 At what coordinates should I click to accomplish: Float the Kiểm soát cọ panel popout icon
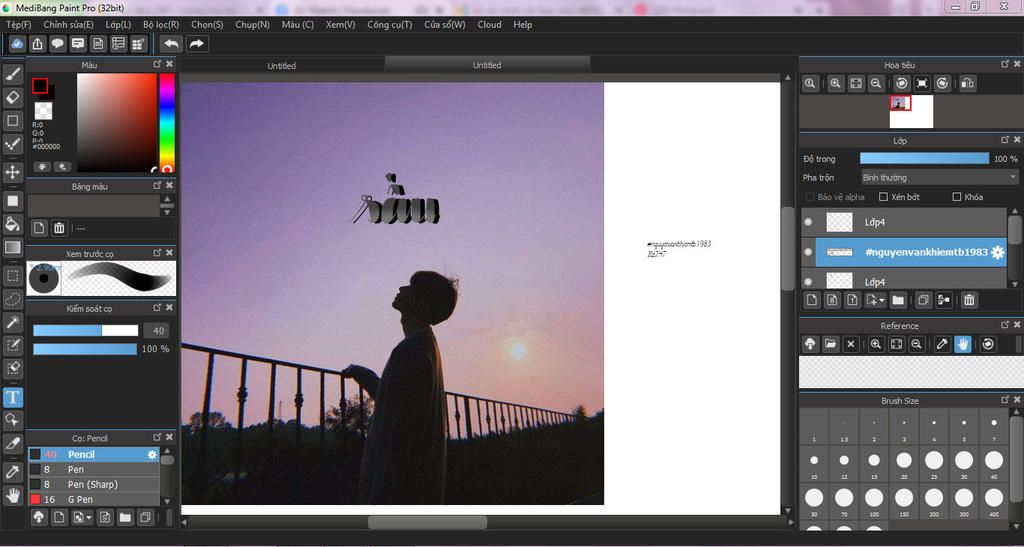coord(157,307)
